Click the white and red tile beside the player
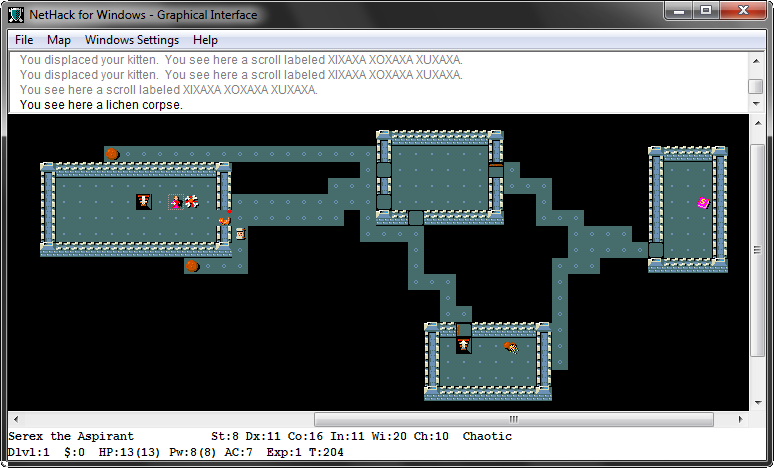Viewport: 774px width, 468px height. pyautogui.click(x=192, y=201)
